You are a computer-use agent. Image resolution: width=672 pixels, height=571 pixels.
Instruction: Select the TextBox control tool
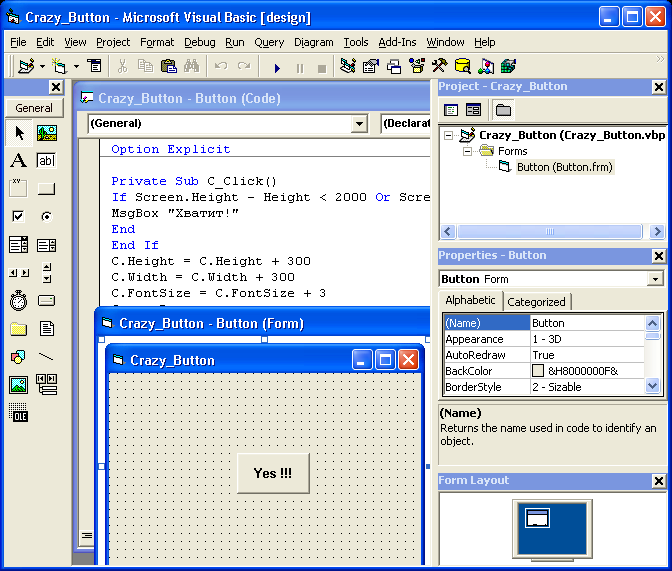pos(46,161)
